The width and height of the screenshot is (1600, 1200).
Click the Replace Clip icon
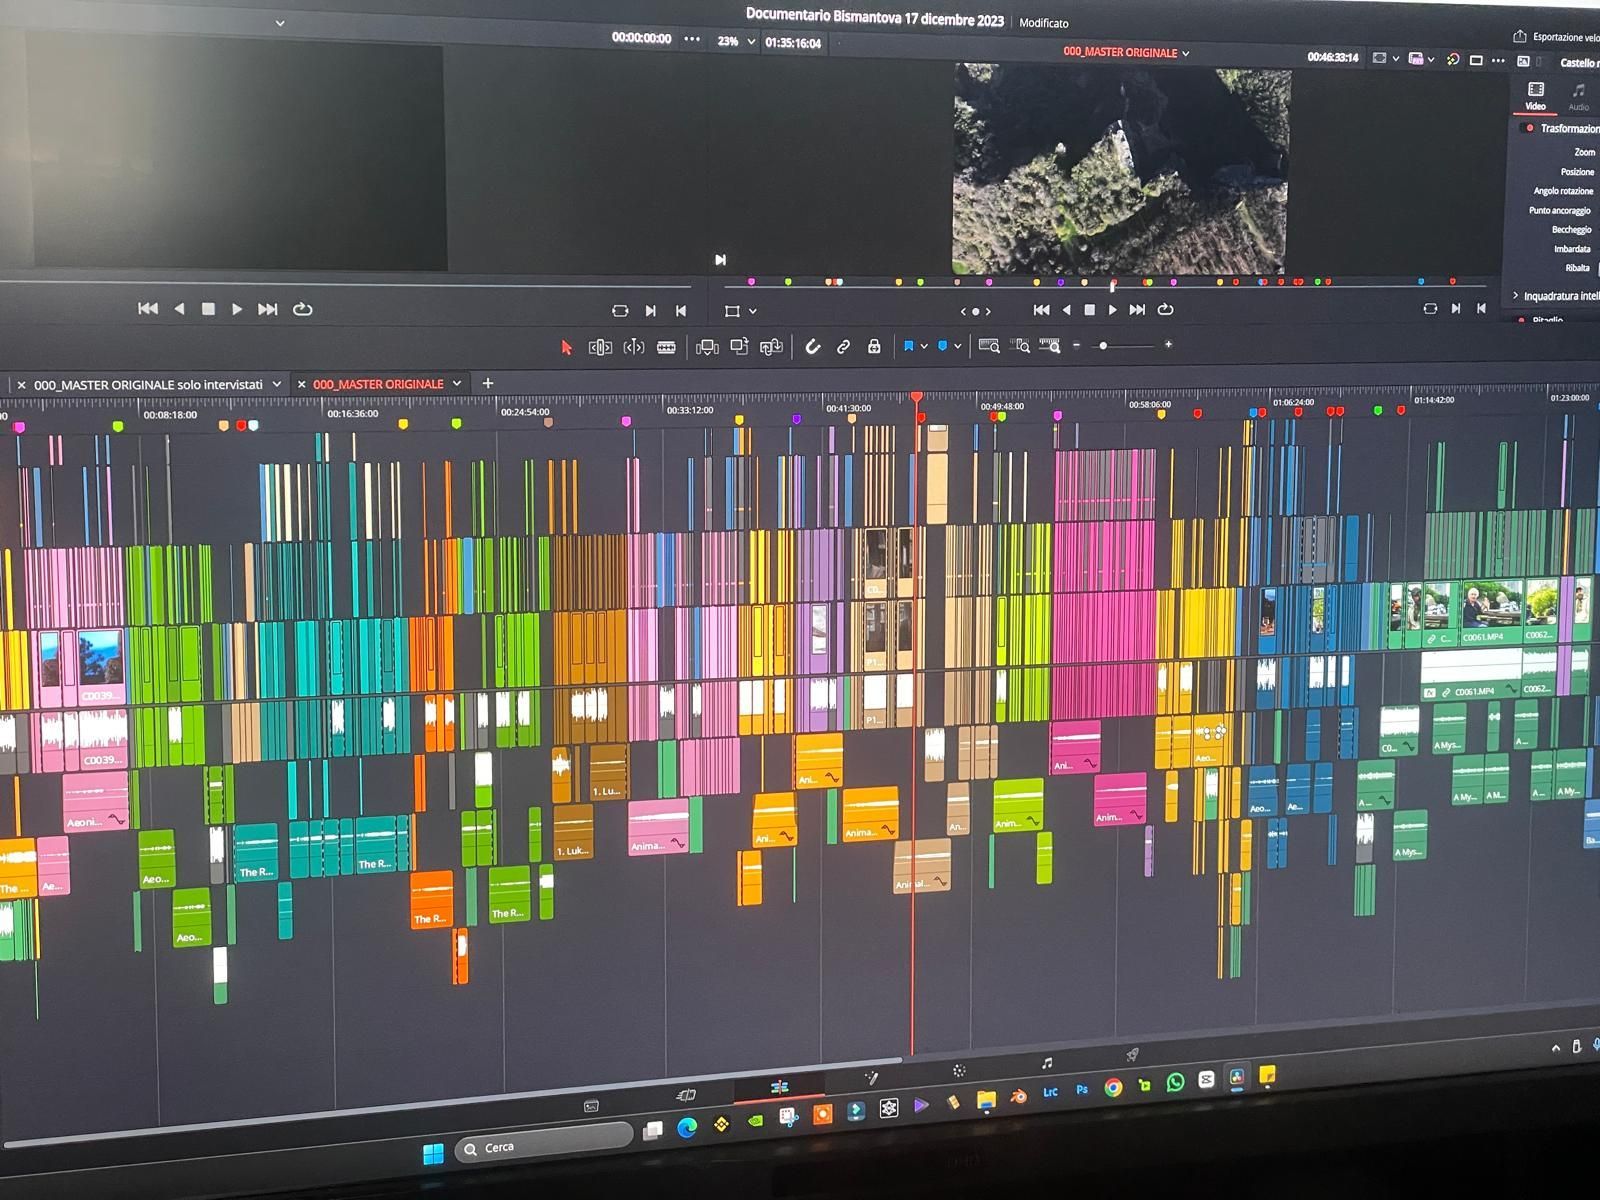pos(773,346)
